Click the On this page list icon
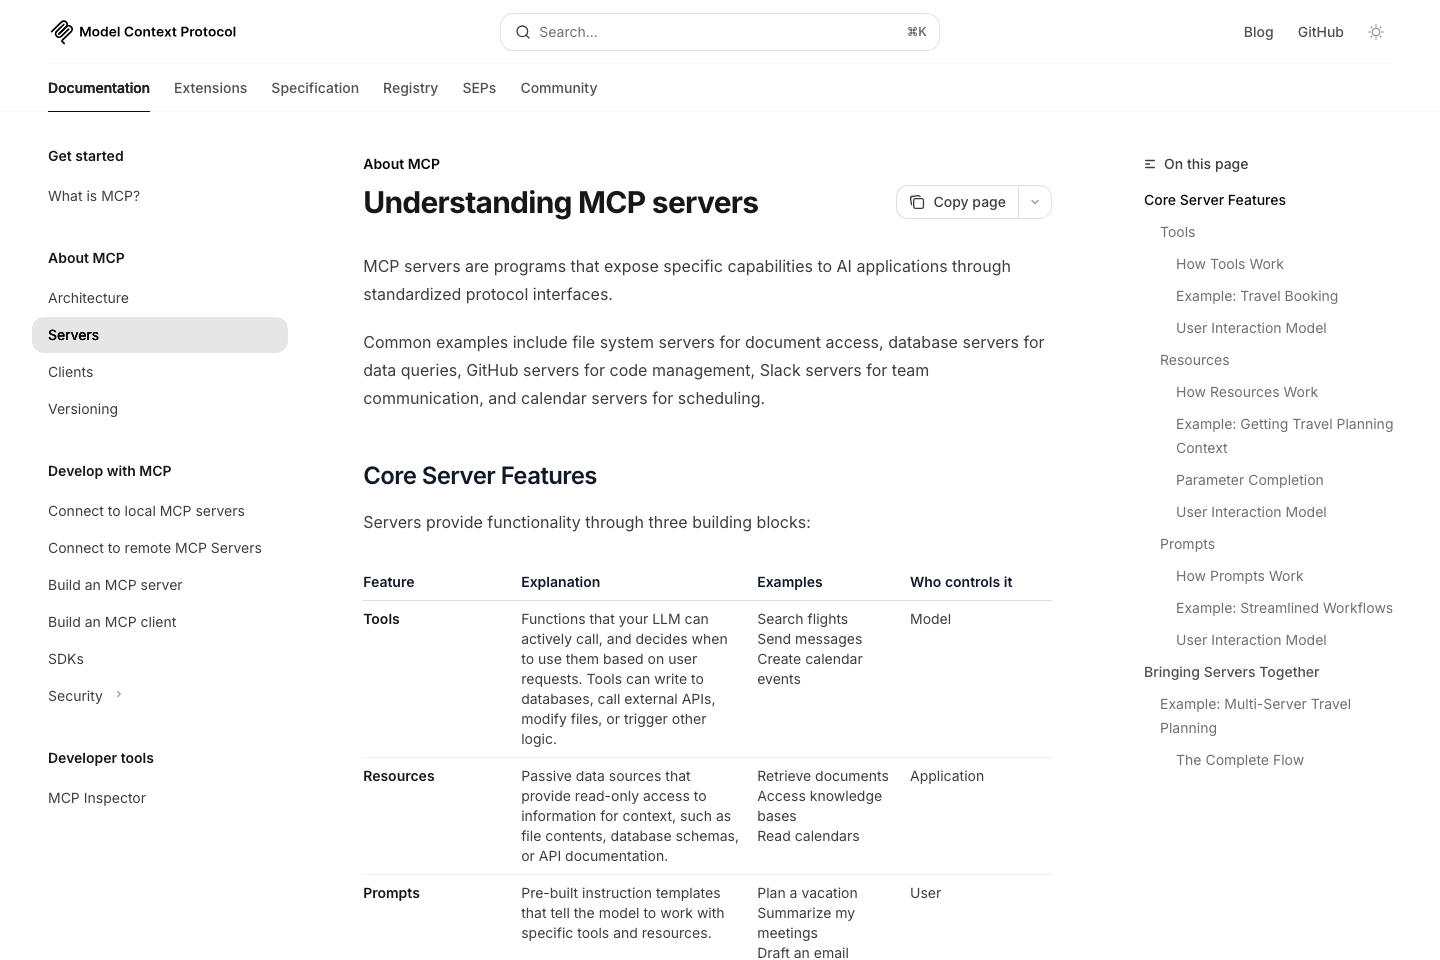This screenshot has height=960, width=1440. [x=1149, y=164]
